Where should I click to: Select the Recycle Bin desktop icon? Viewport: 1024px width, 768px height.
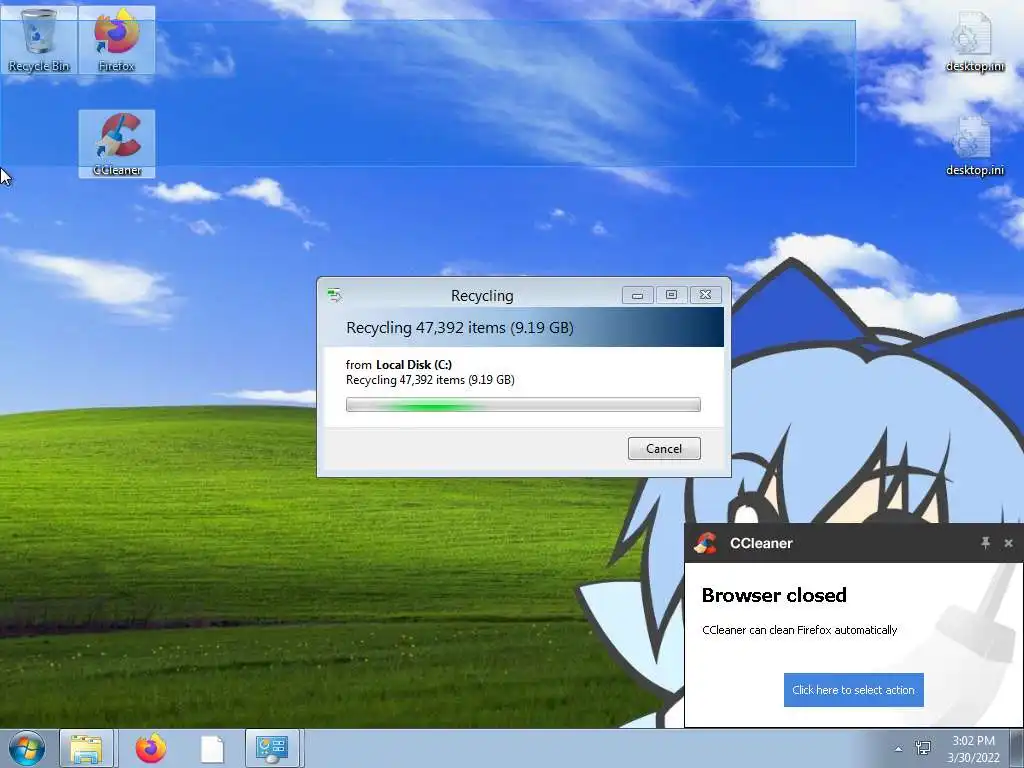(x=39, y=40)
